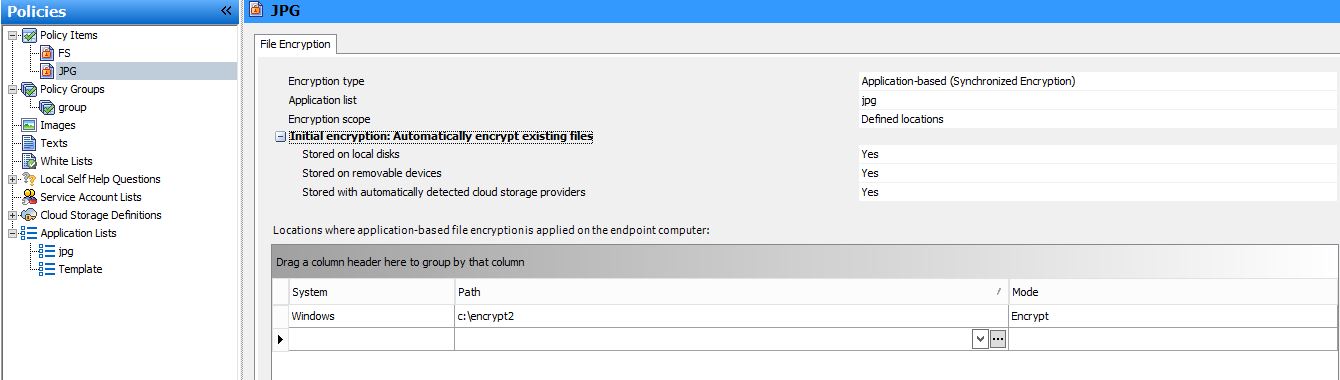The image size is (1340, 380).
Task: Select the Service Account Lists icon
Action: [x=29, y=197]
